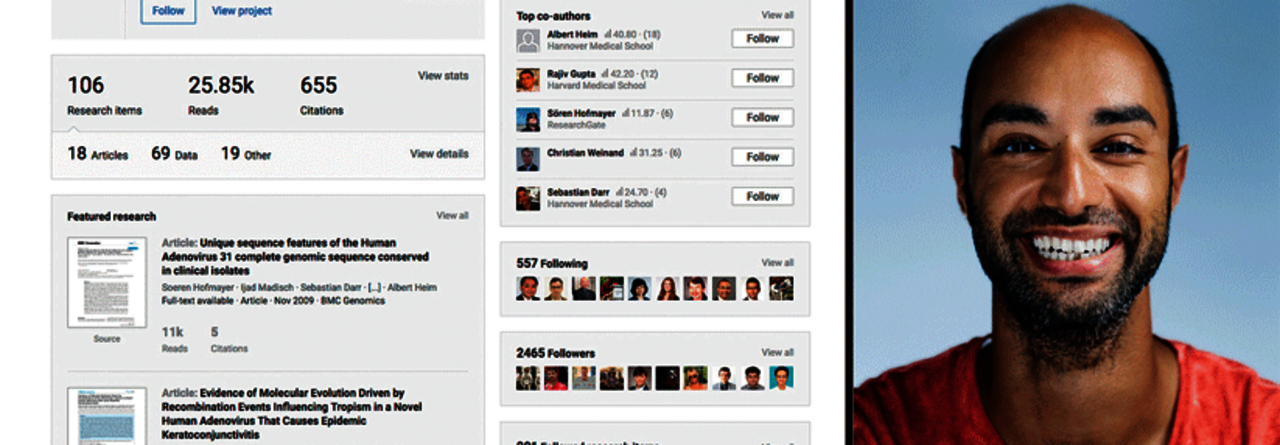This screenshot has height=445, width=1280.
Task: Click Albert Heim's placeholder avatar icon
Action: pos(528,40)
